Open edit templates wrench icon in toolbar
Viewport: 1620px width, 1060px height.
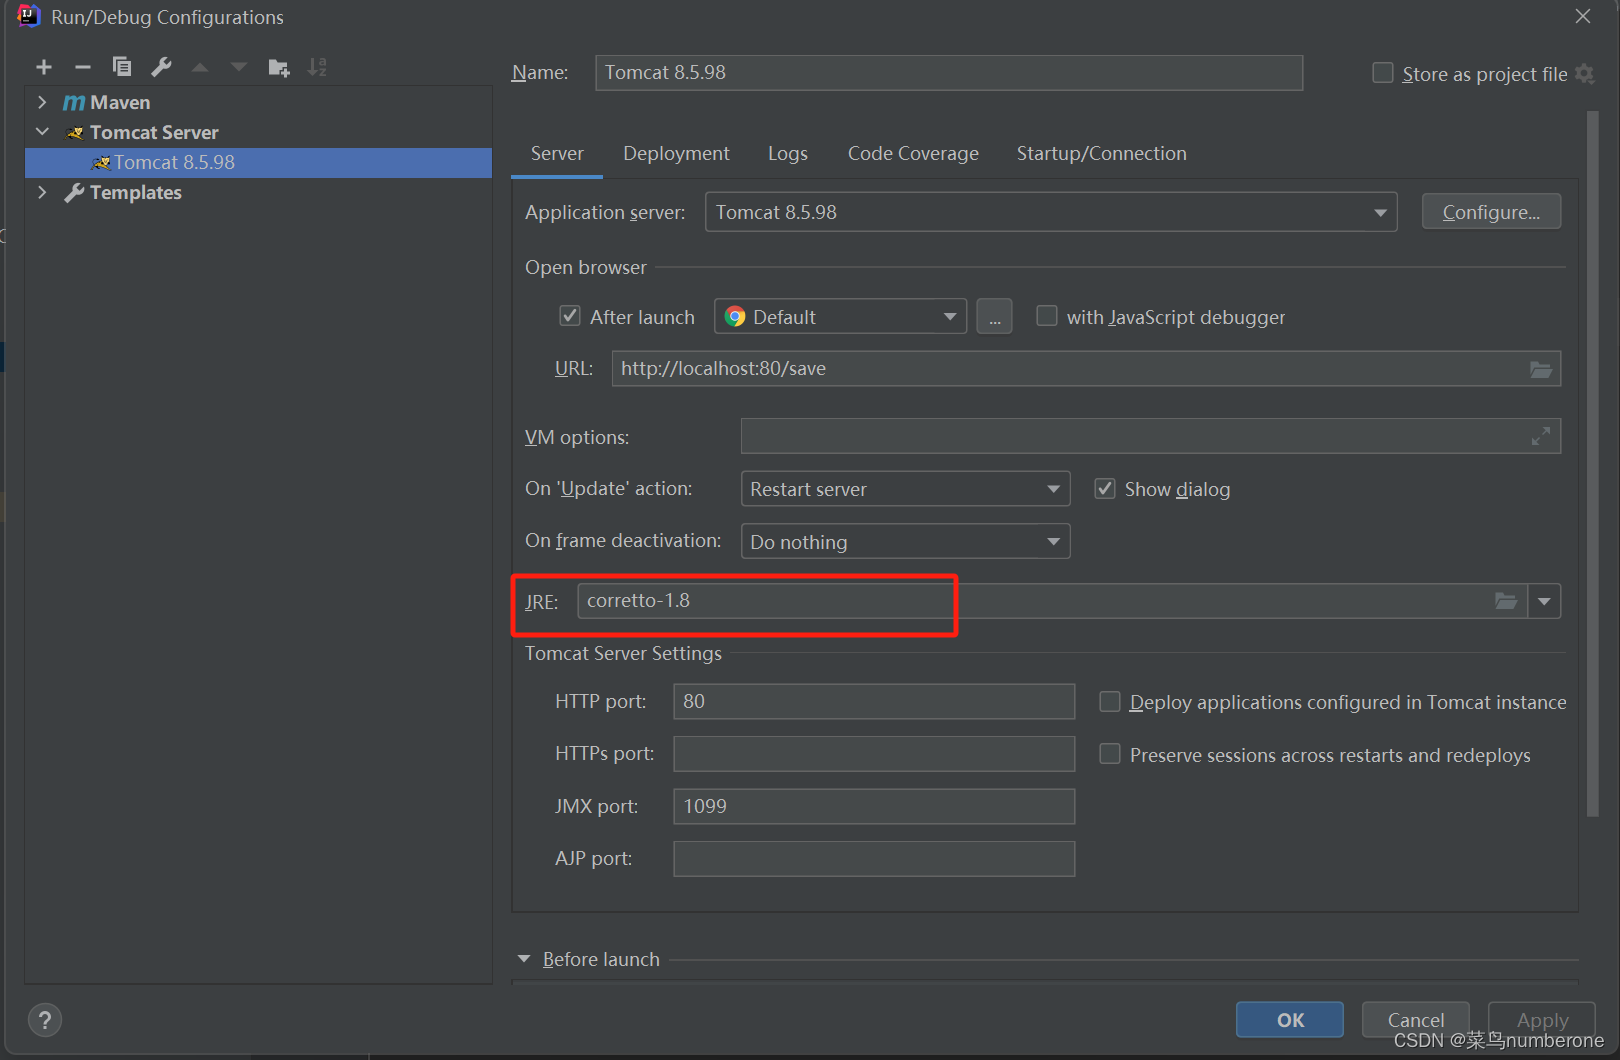161,67
